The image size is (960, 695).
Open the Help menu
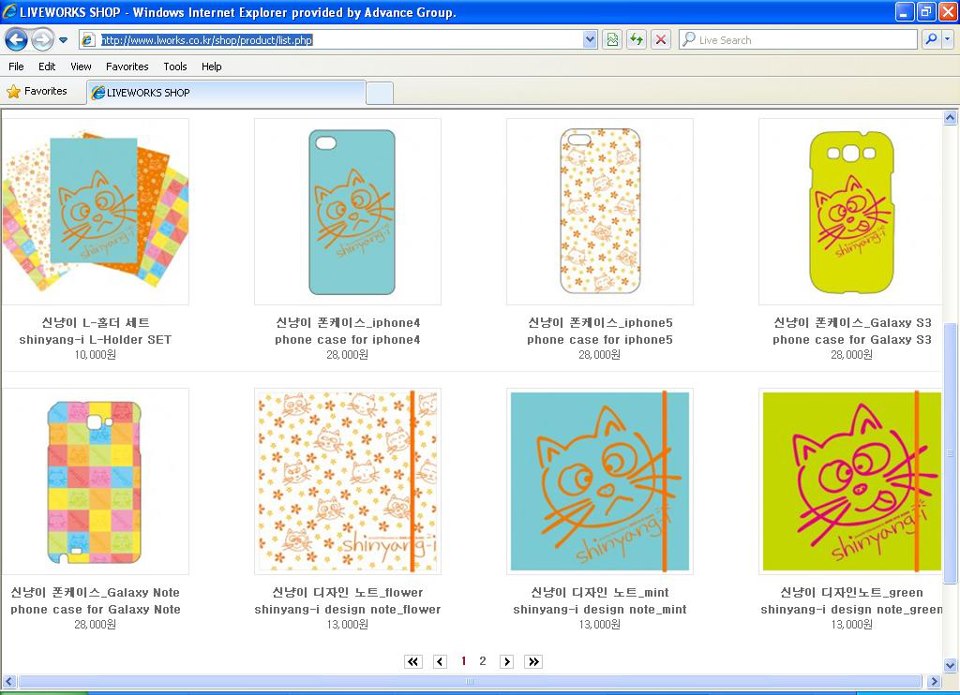point(211,67)
